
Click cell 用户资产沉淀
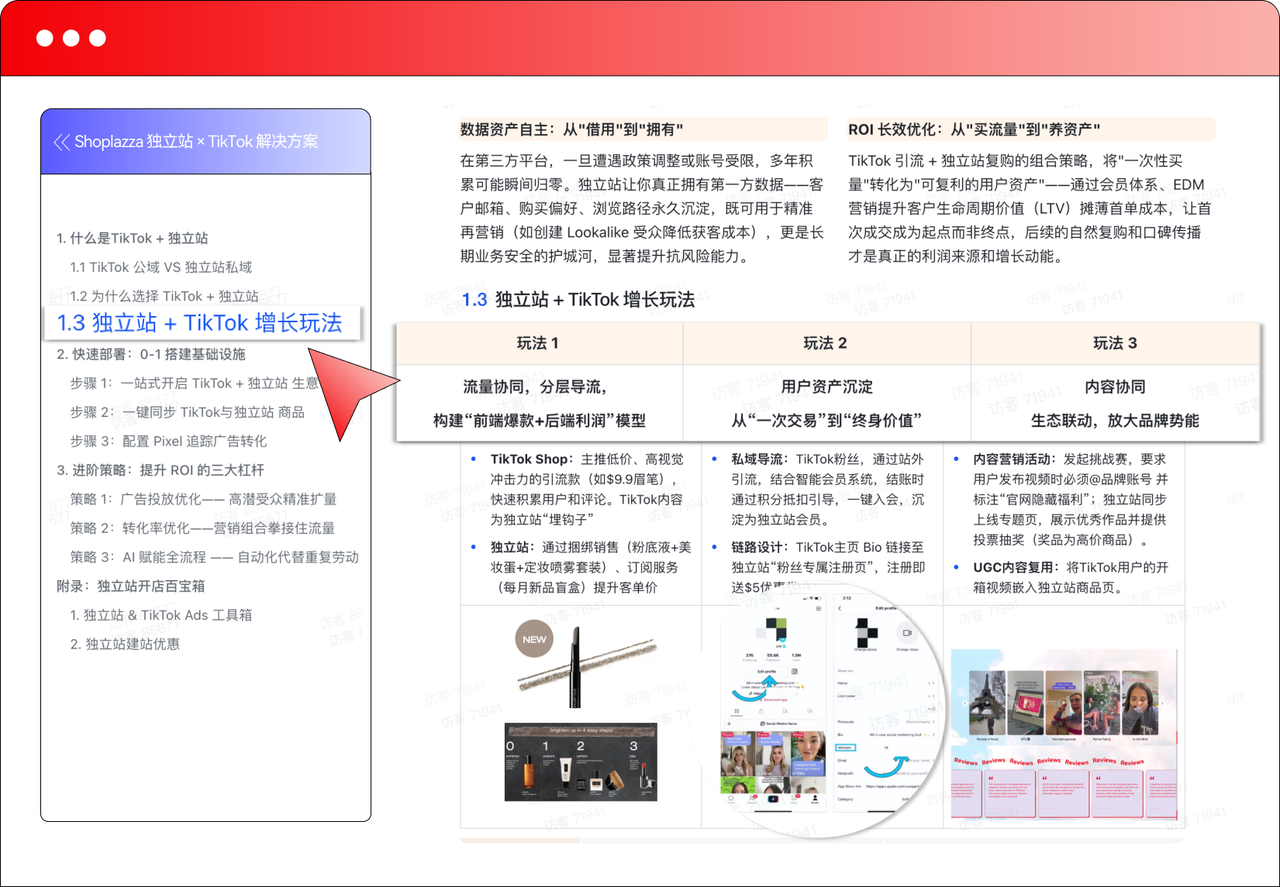pyautogui.click(x=827, y=387)
